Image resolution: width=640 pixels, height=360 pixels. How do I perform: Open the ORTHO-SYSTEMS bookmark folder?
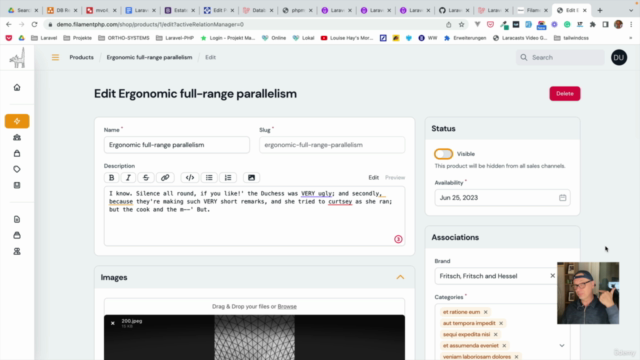click(124, 38)
